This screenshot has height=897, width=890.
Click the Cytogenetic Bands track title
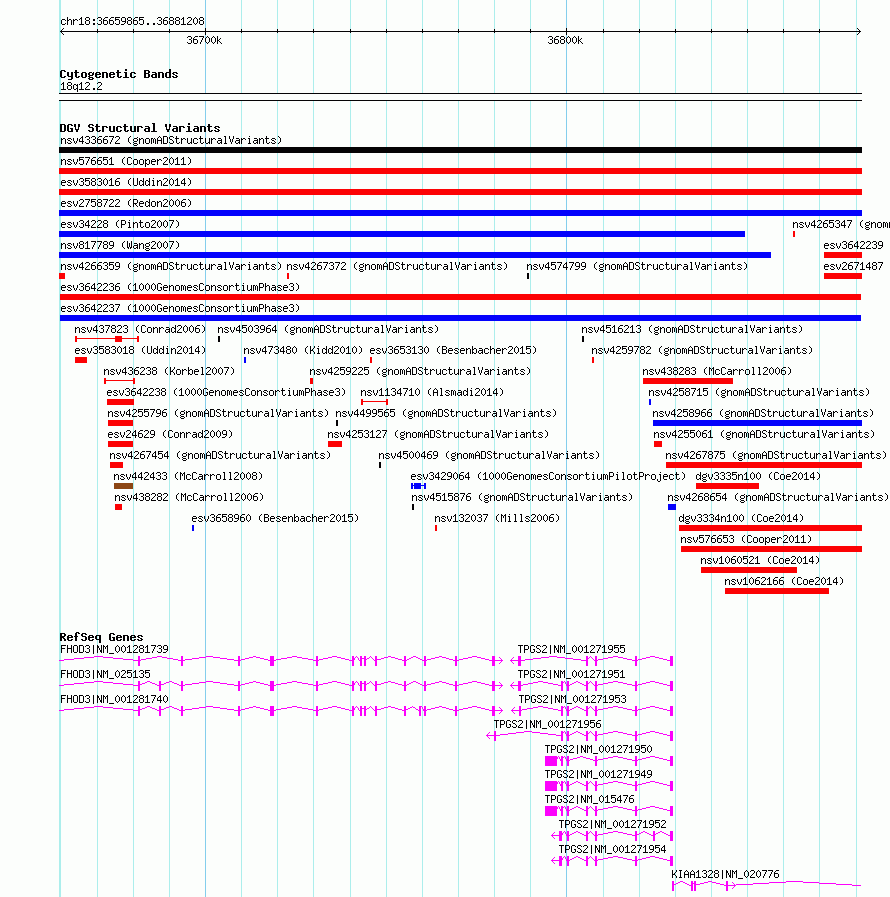click(119, 74)
